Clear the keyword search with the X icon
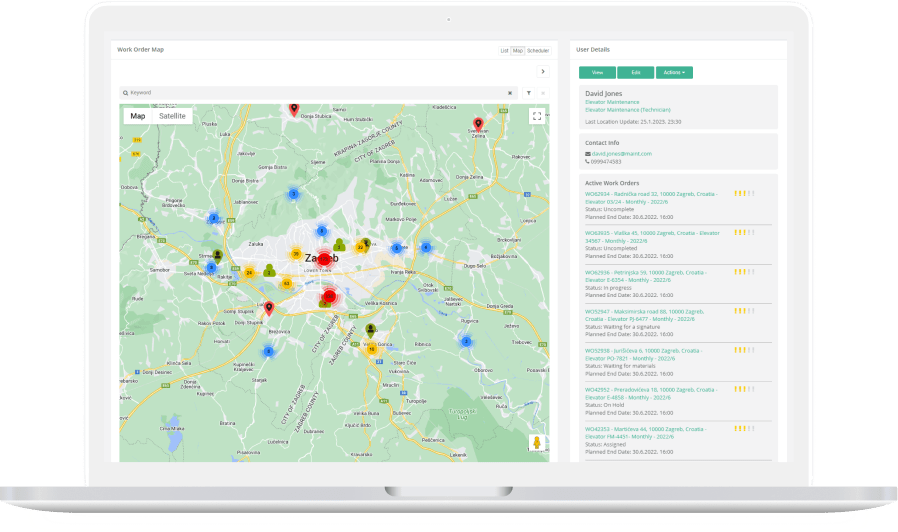Screen dimensions: 898x532 point(510,93)
